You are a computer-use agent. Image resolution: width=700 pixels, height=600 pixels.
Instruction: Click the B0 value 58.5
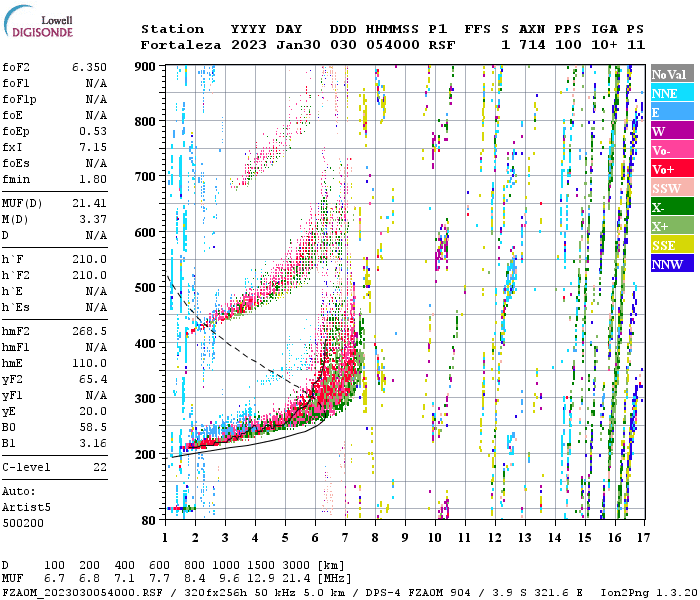[x=93, y=428]
